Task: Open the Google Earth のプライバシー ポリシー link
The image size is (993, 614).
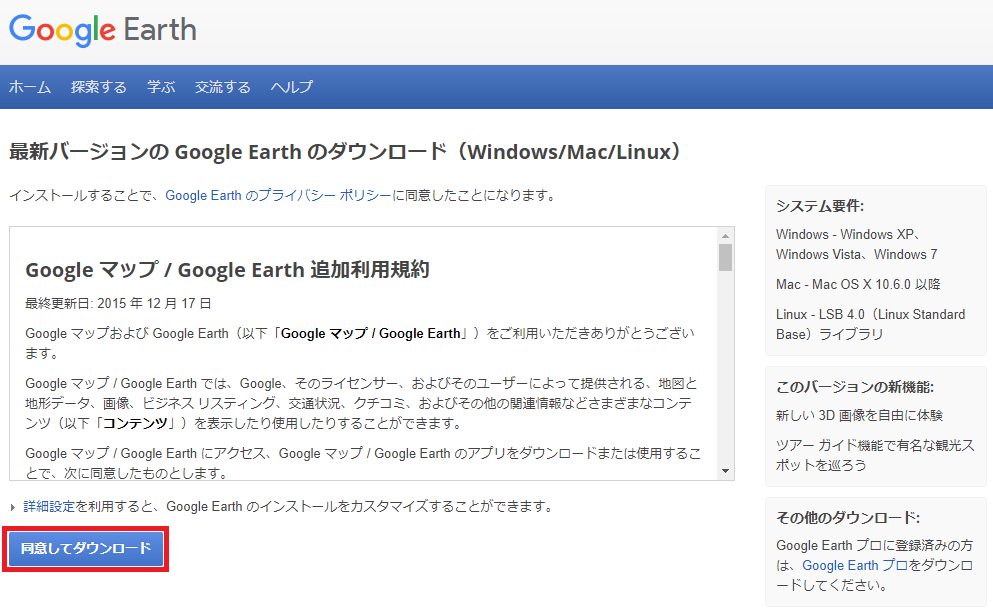Action: point(278,196)
